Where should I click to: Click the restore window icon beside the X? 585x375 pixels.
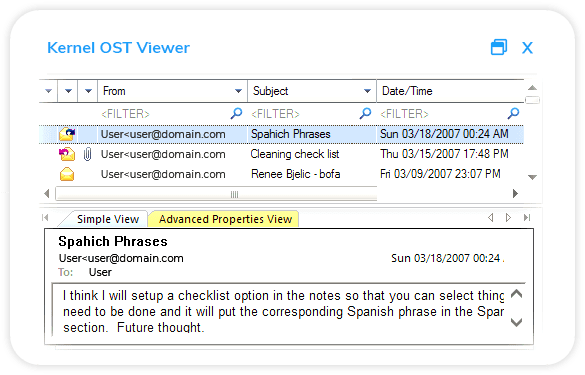(499, 47)
